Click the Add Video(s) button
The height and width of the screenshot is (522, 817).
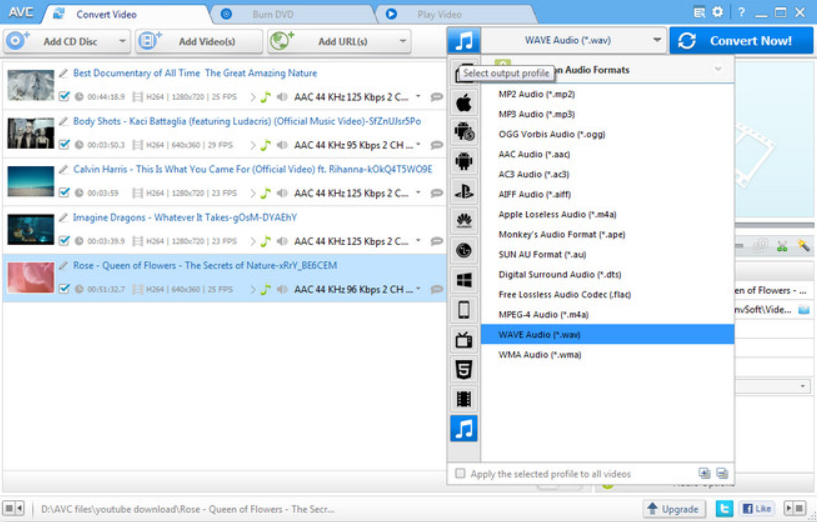[199, 41]
